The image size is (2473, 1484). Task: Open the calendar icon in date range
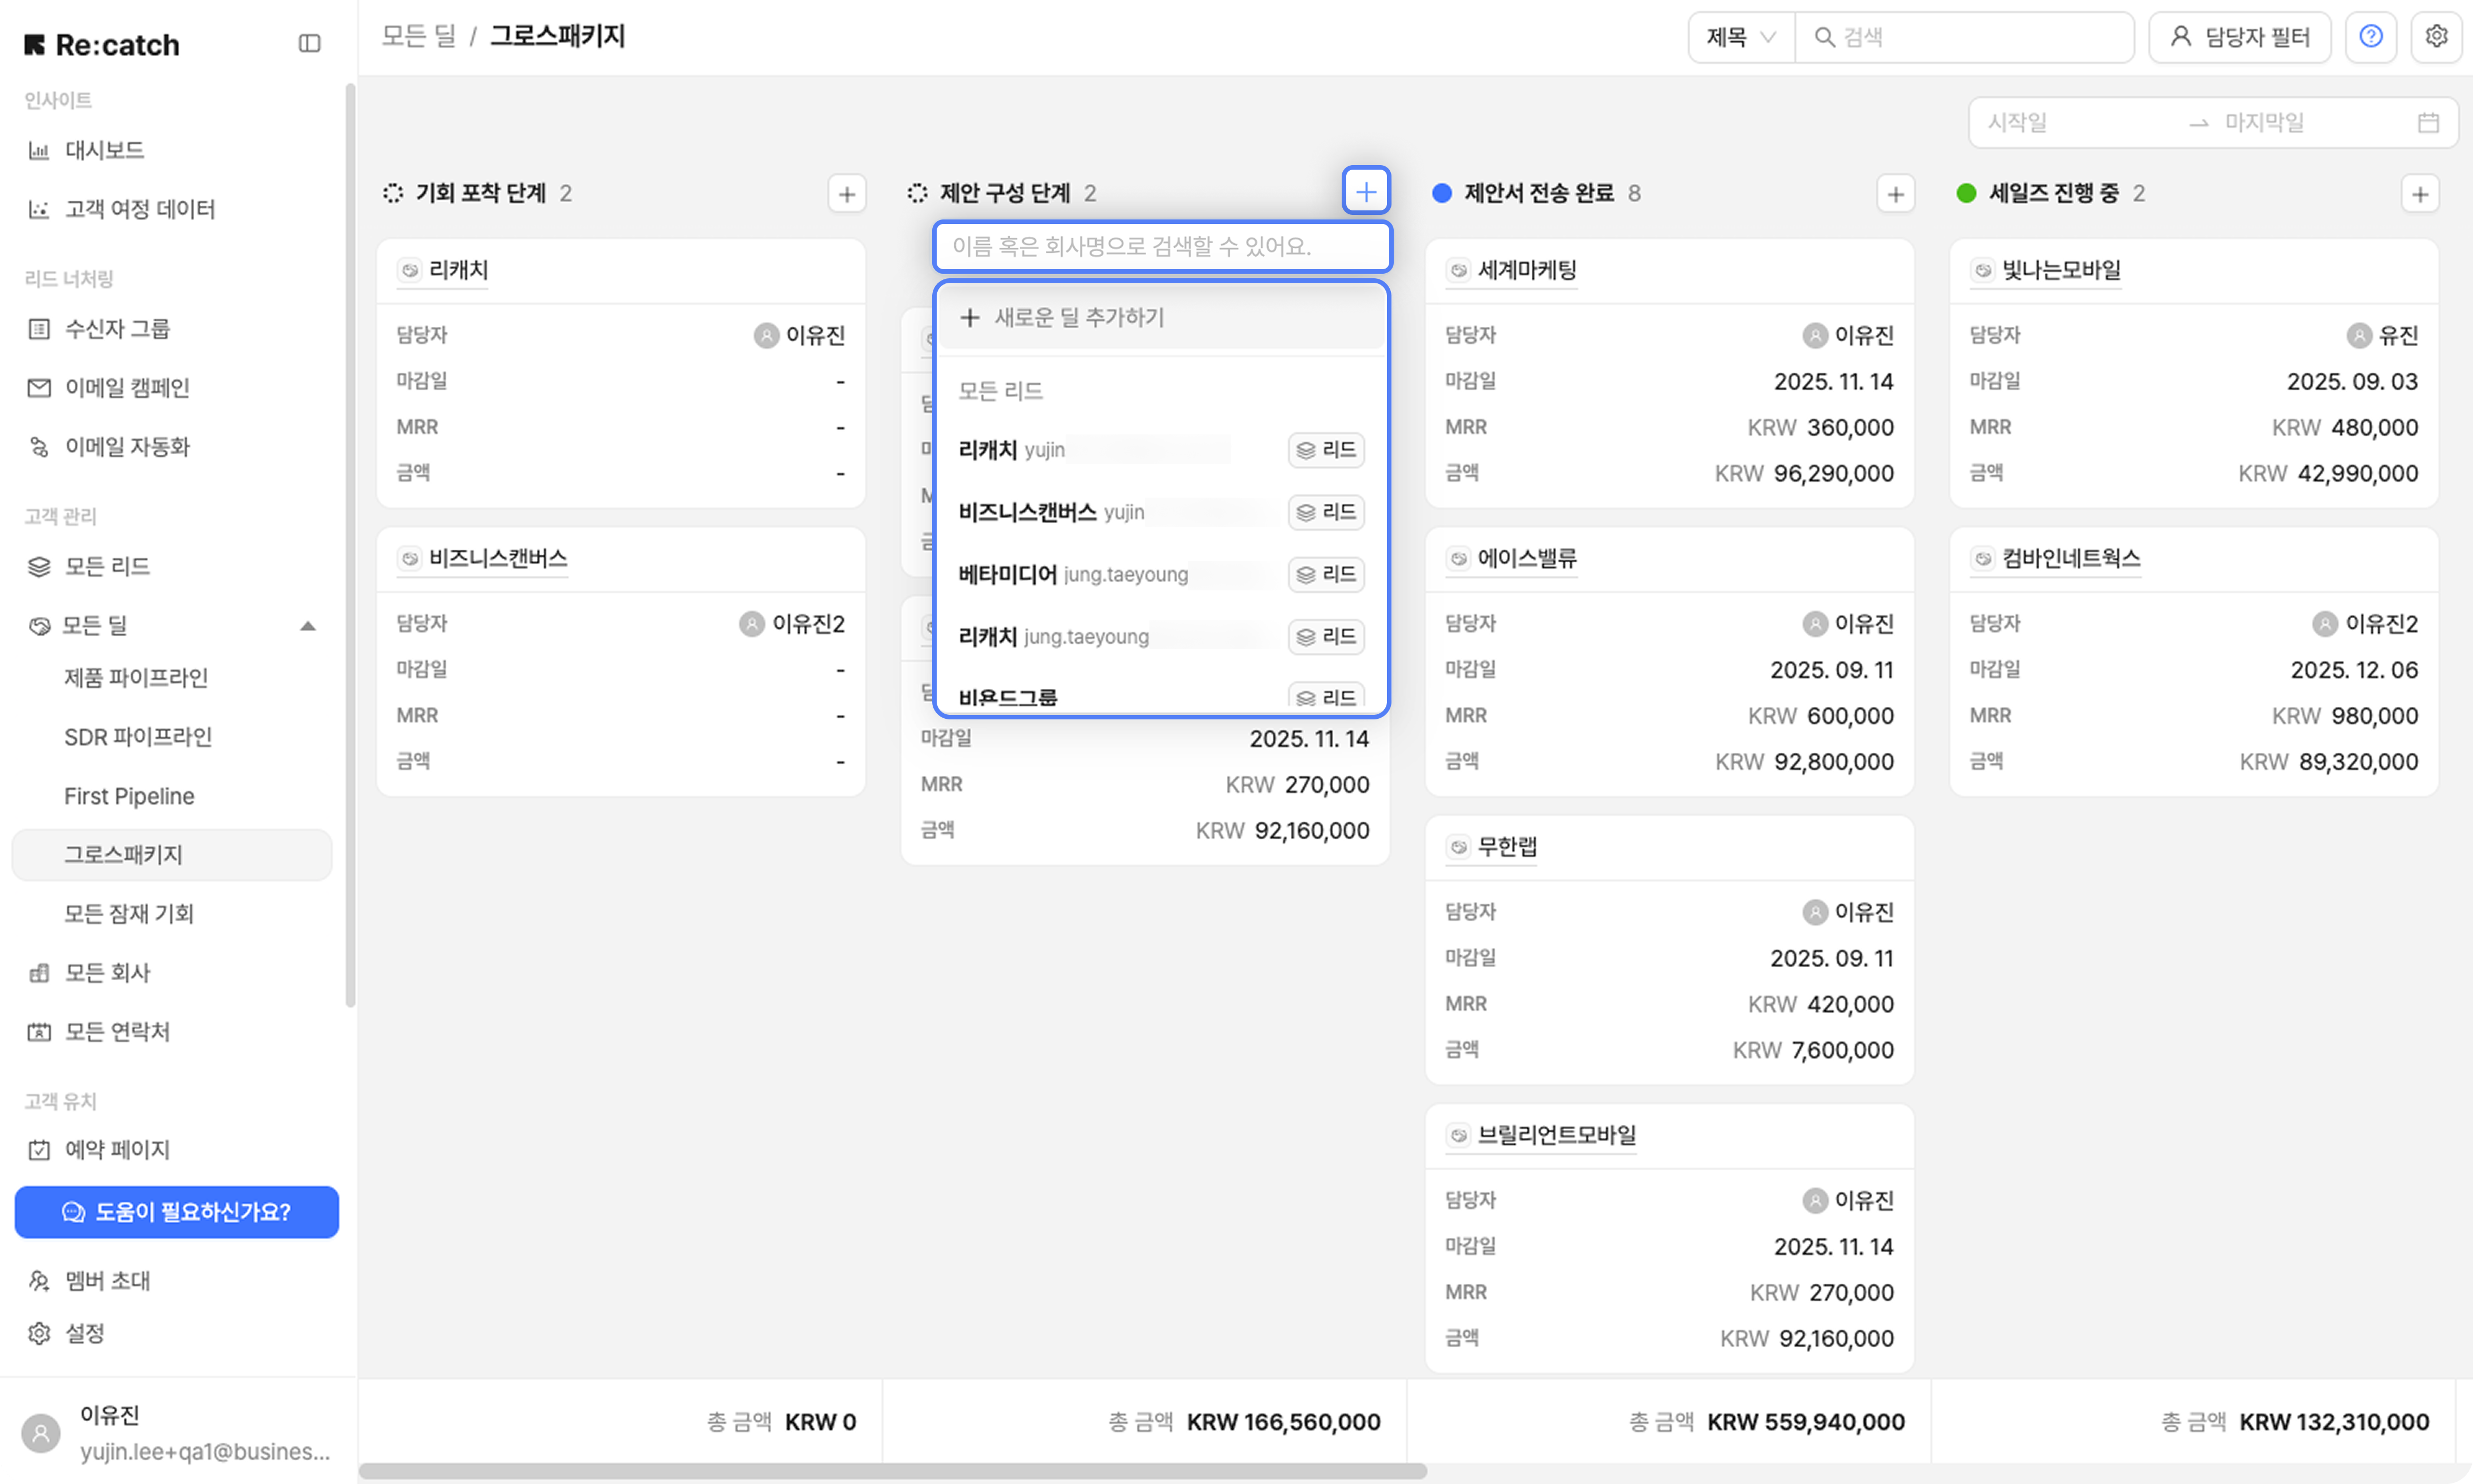2428,123
